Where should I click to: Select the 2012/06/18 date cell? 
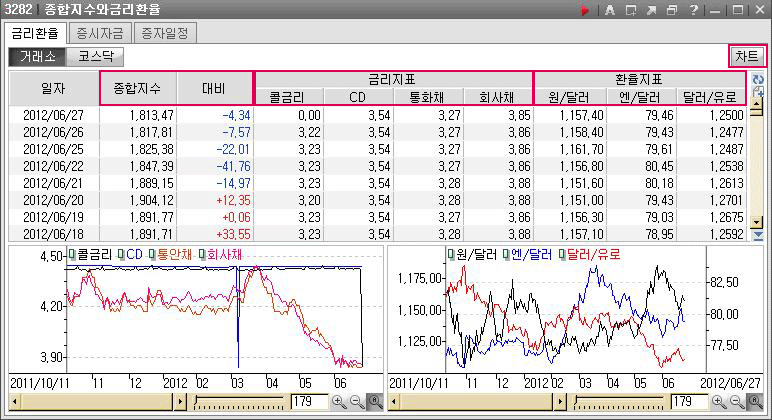click(54, 234)
